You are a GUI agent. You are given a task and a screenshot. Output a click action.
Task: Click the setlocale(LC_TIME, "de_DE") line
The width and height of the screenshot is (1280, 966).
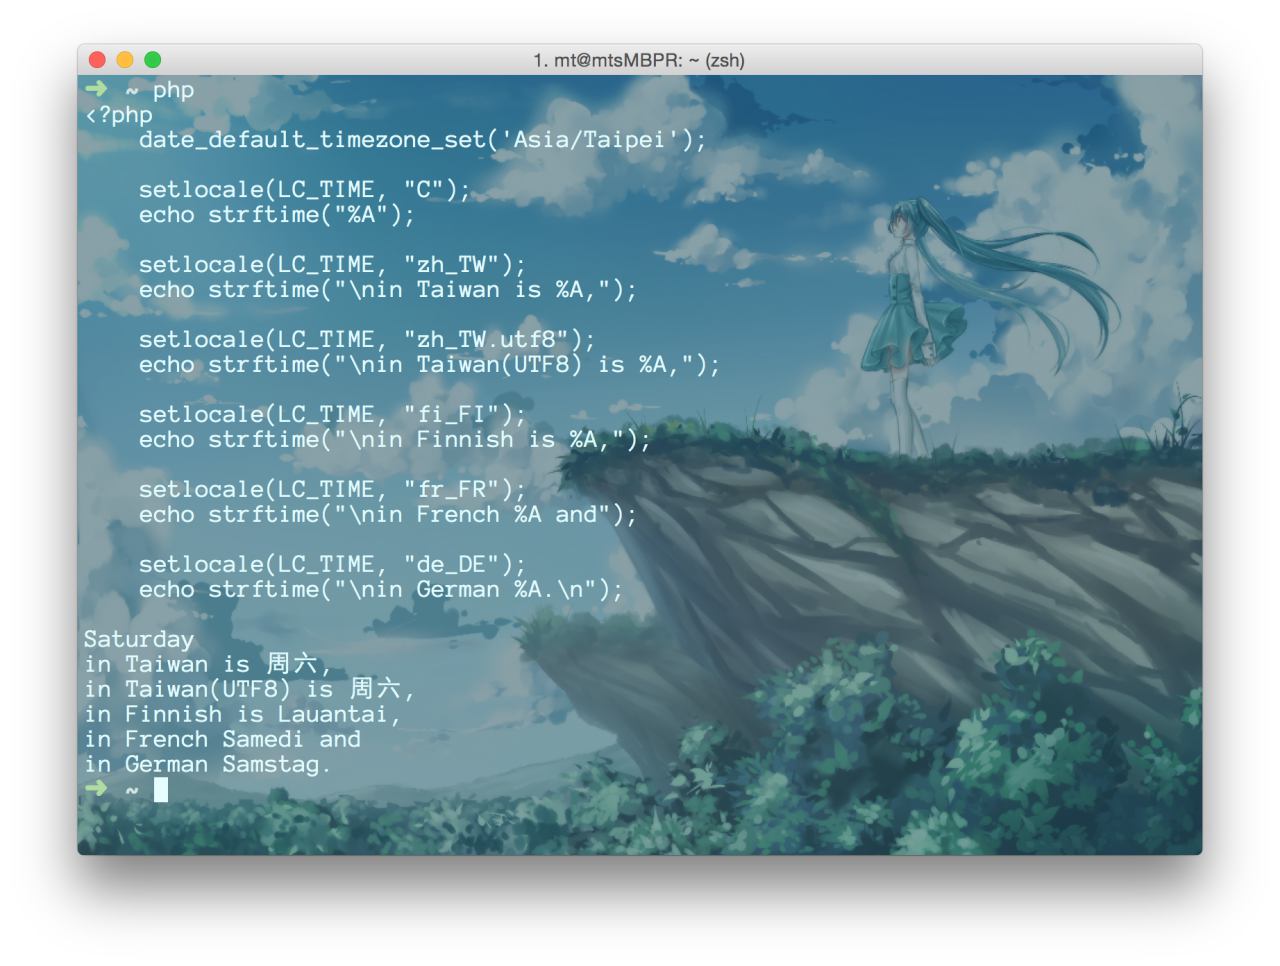pos(332,565)
